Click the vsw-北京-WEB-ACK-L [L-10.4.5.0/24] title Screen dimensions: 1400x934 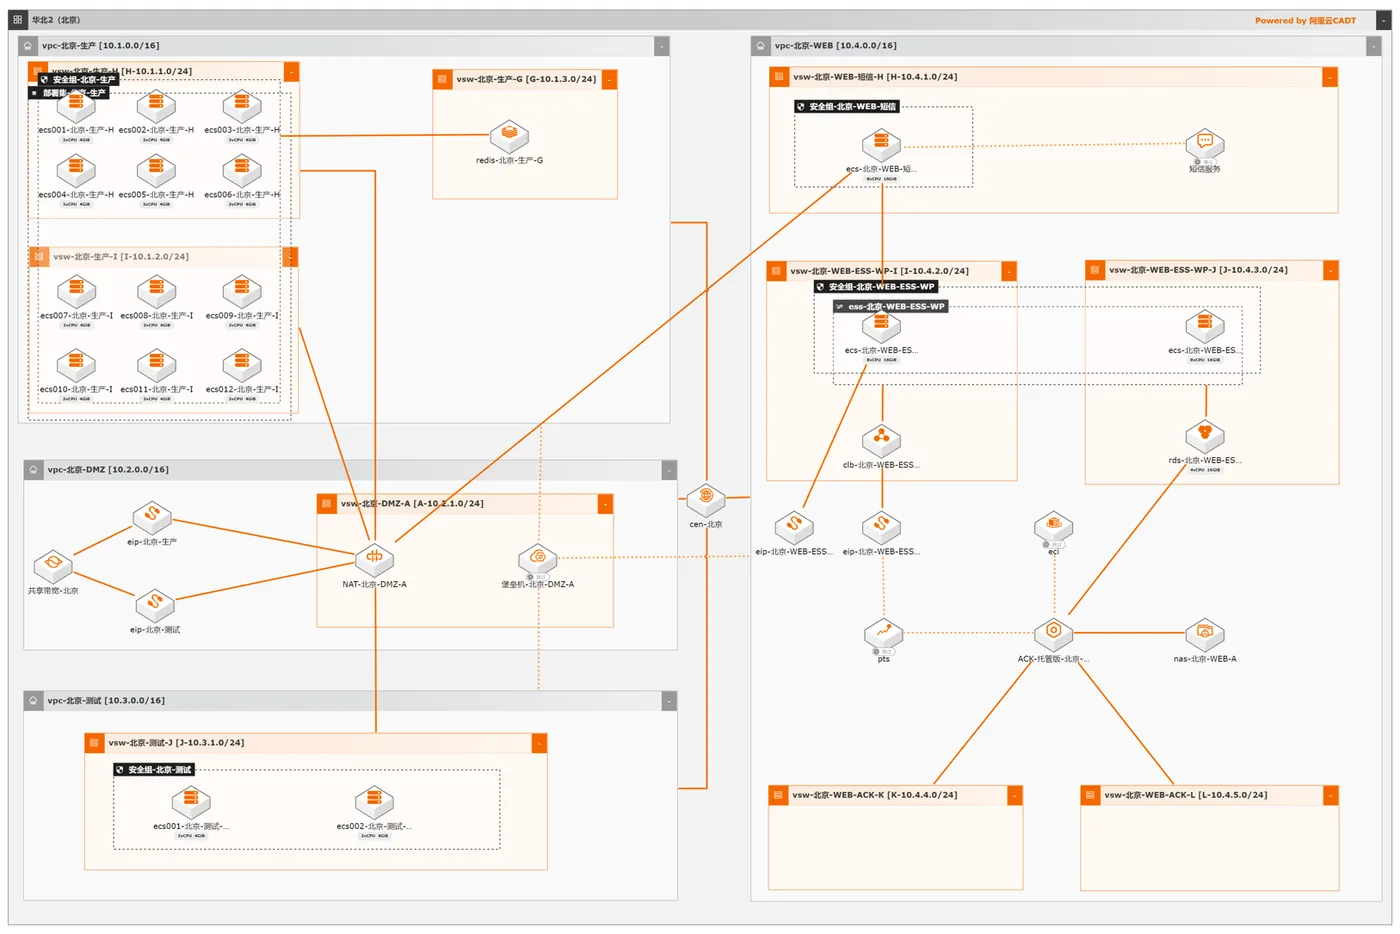click(x=1186, y=795)
